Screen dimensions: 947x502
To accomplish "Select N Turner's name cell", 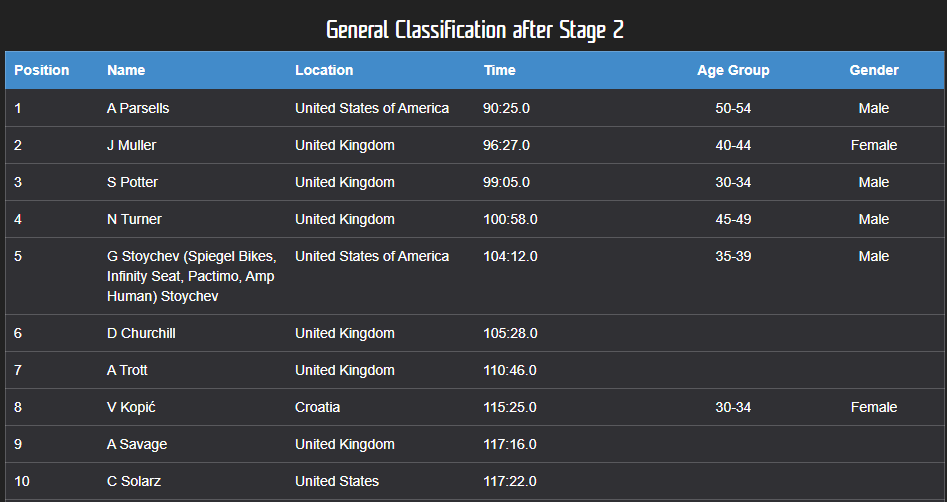I will 134,219.
